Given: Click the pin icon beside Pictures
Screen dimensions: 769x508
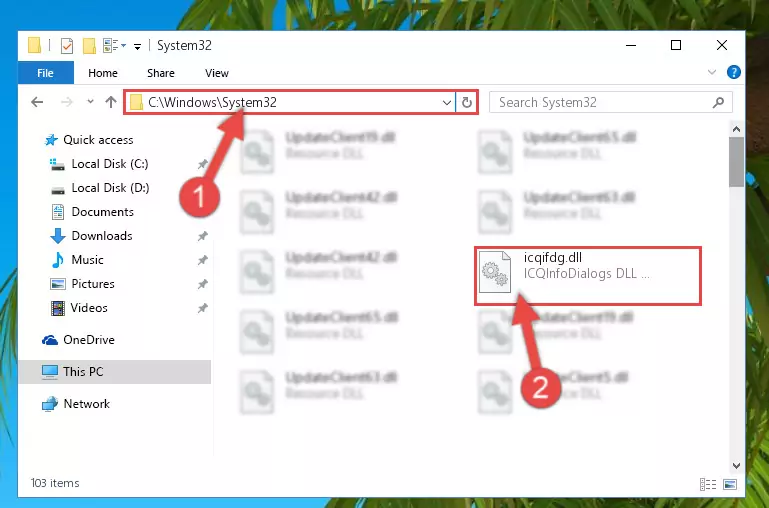Looking at the screenshot, I should pyautogui.click(x=202, y=284).
